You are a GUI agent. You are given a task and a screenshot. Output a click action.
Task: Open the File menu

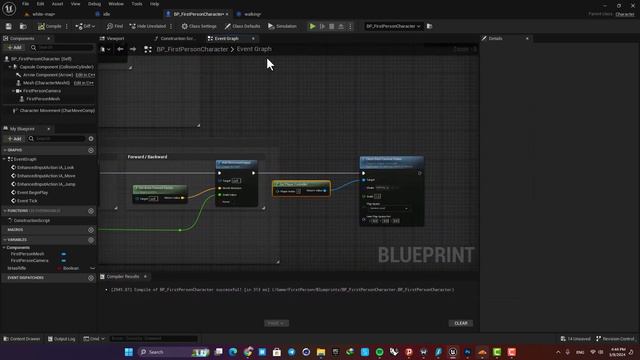pos(25,4)
